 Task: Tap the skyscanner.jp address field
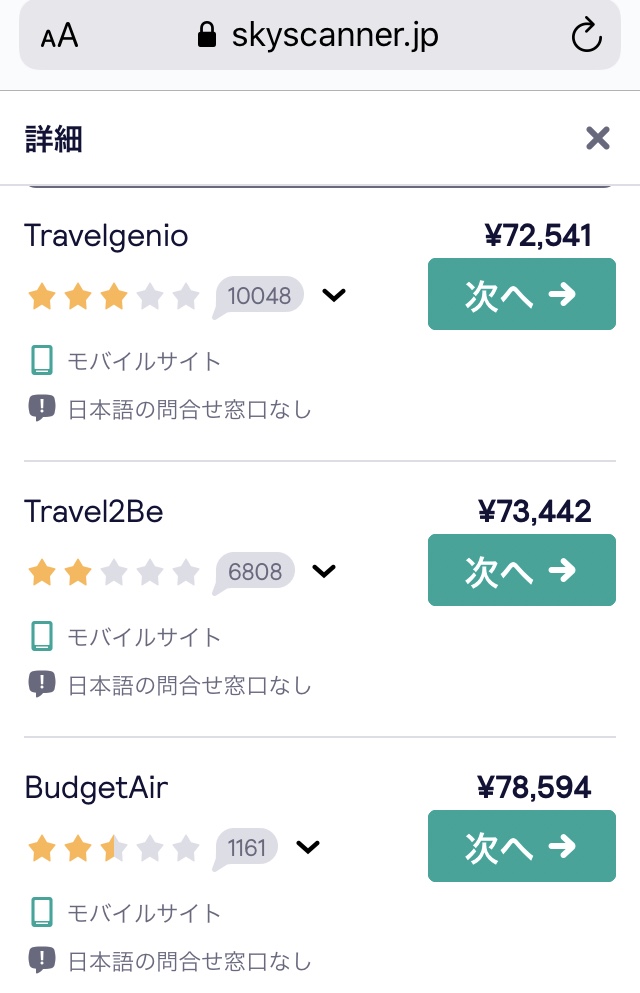tap(334, 38)
